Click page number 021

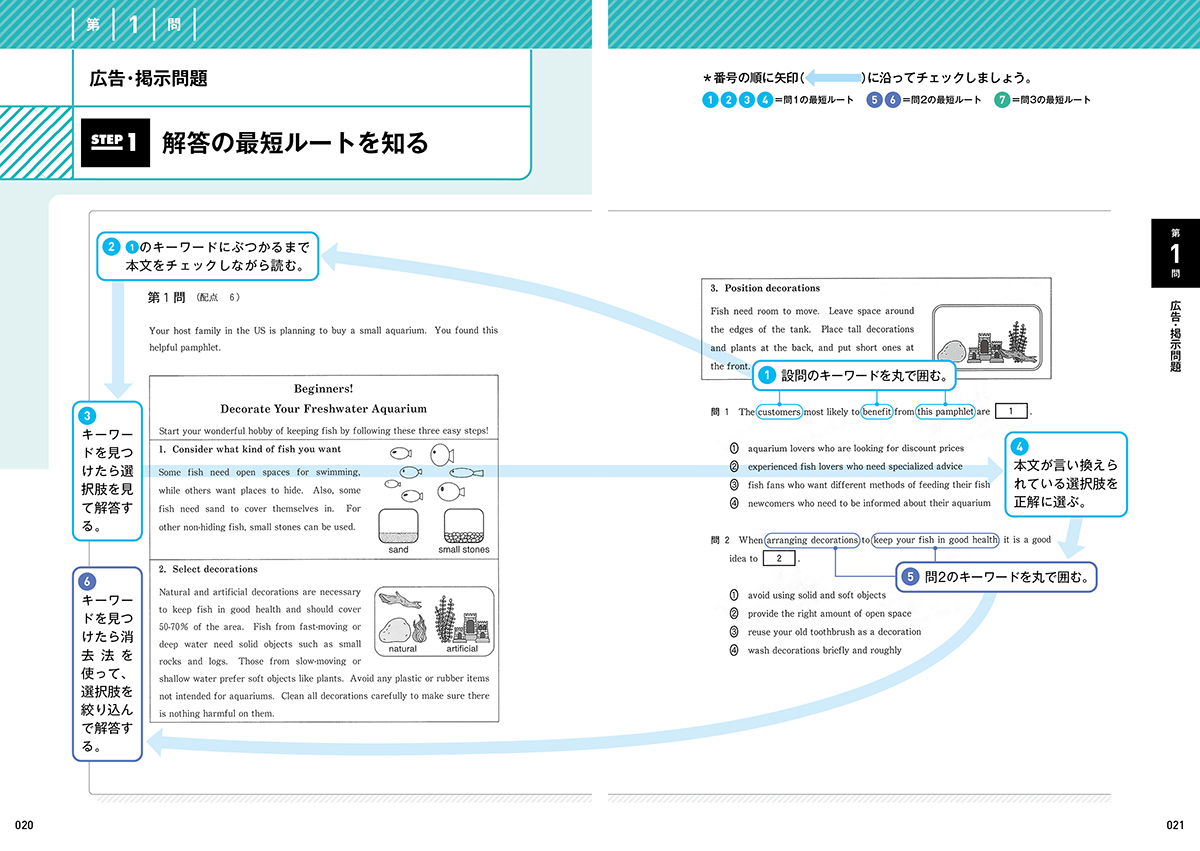[1175, 825]
